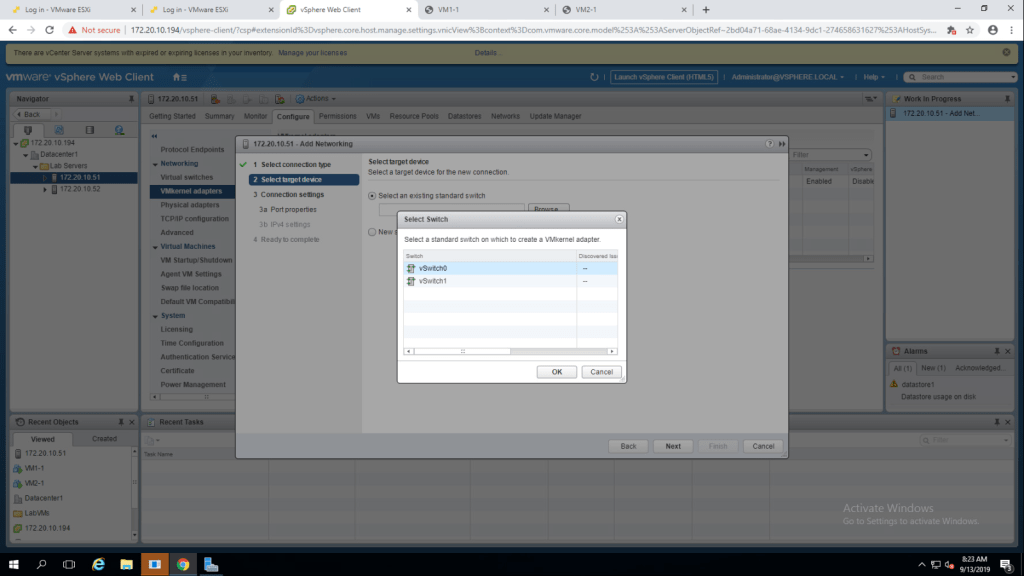Open the Networking navigator view icon

coord(119,130)
